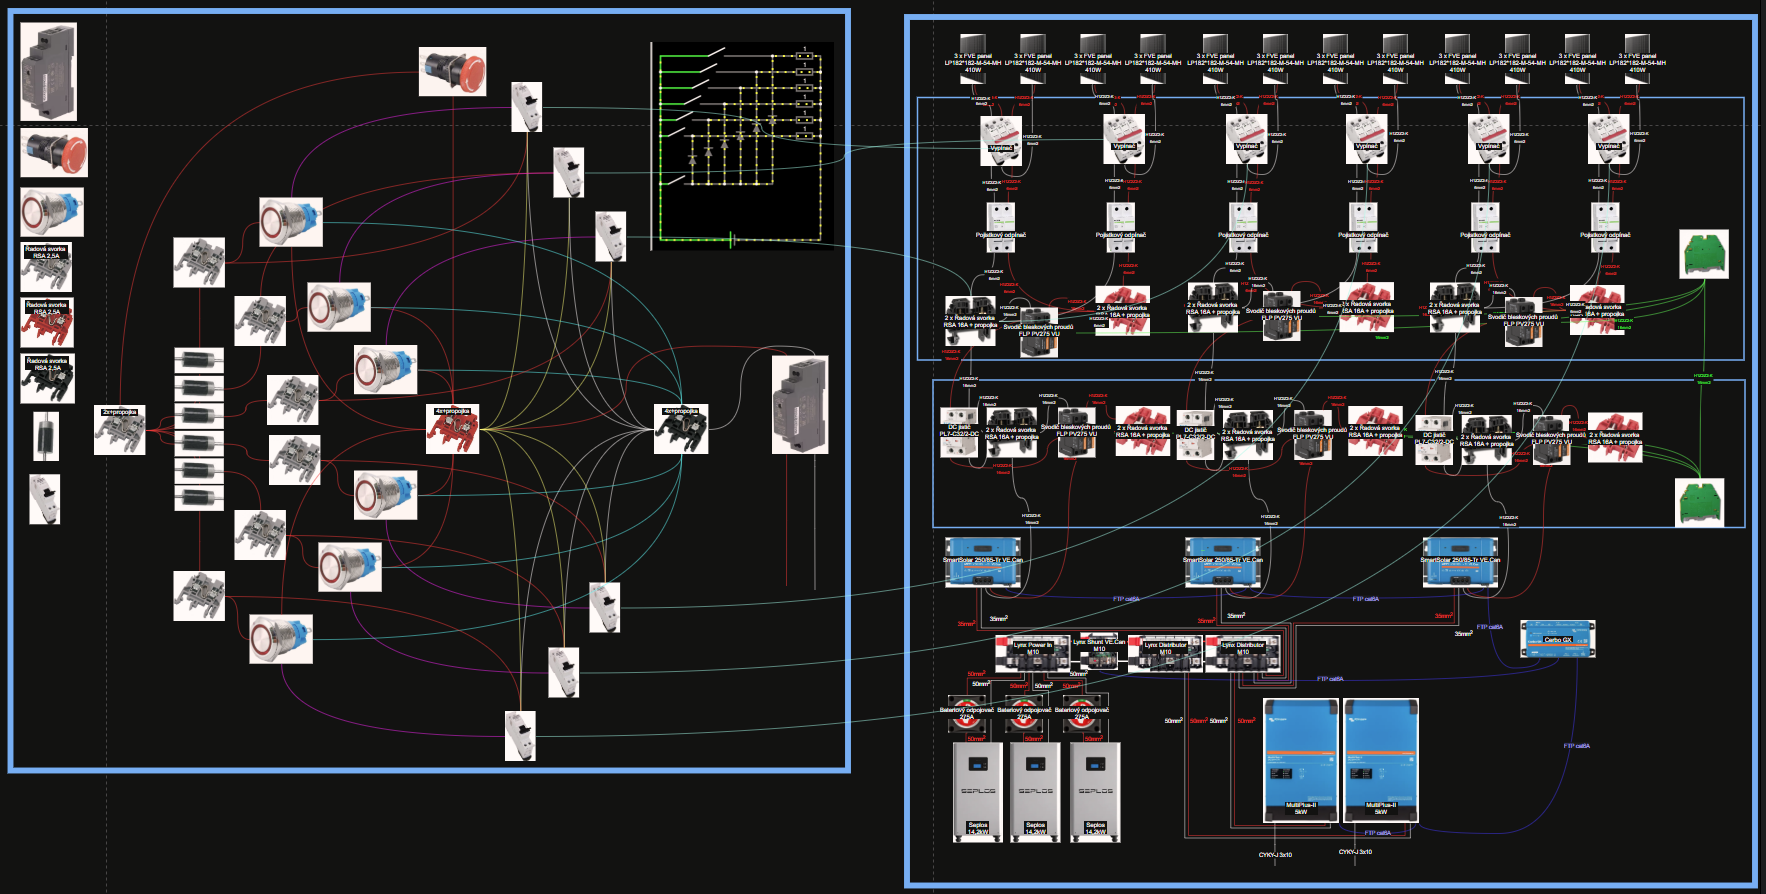
Task: Click the top diode in the diode stack
Action: pyautogui.click(x=199, y=360)
